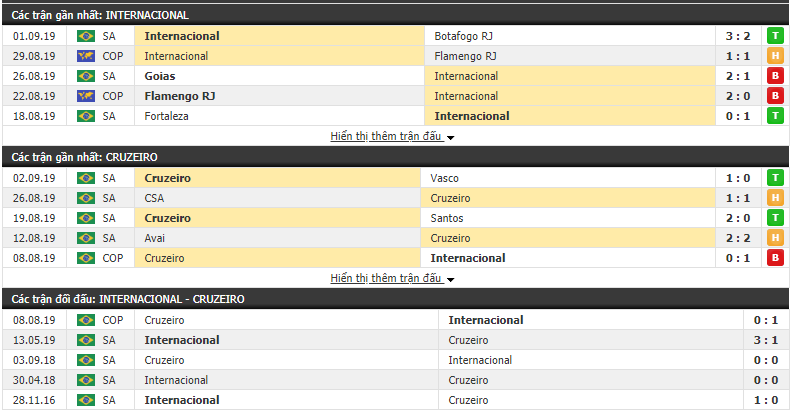
Task: Click green T badge for Botafogo RJ match
Action: [775, 36]
